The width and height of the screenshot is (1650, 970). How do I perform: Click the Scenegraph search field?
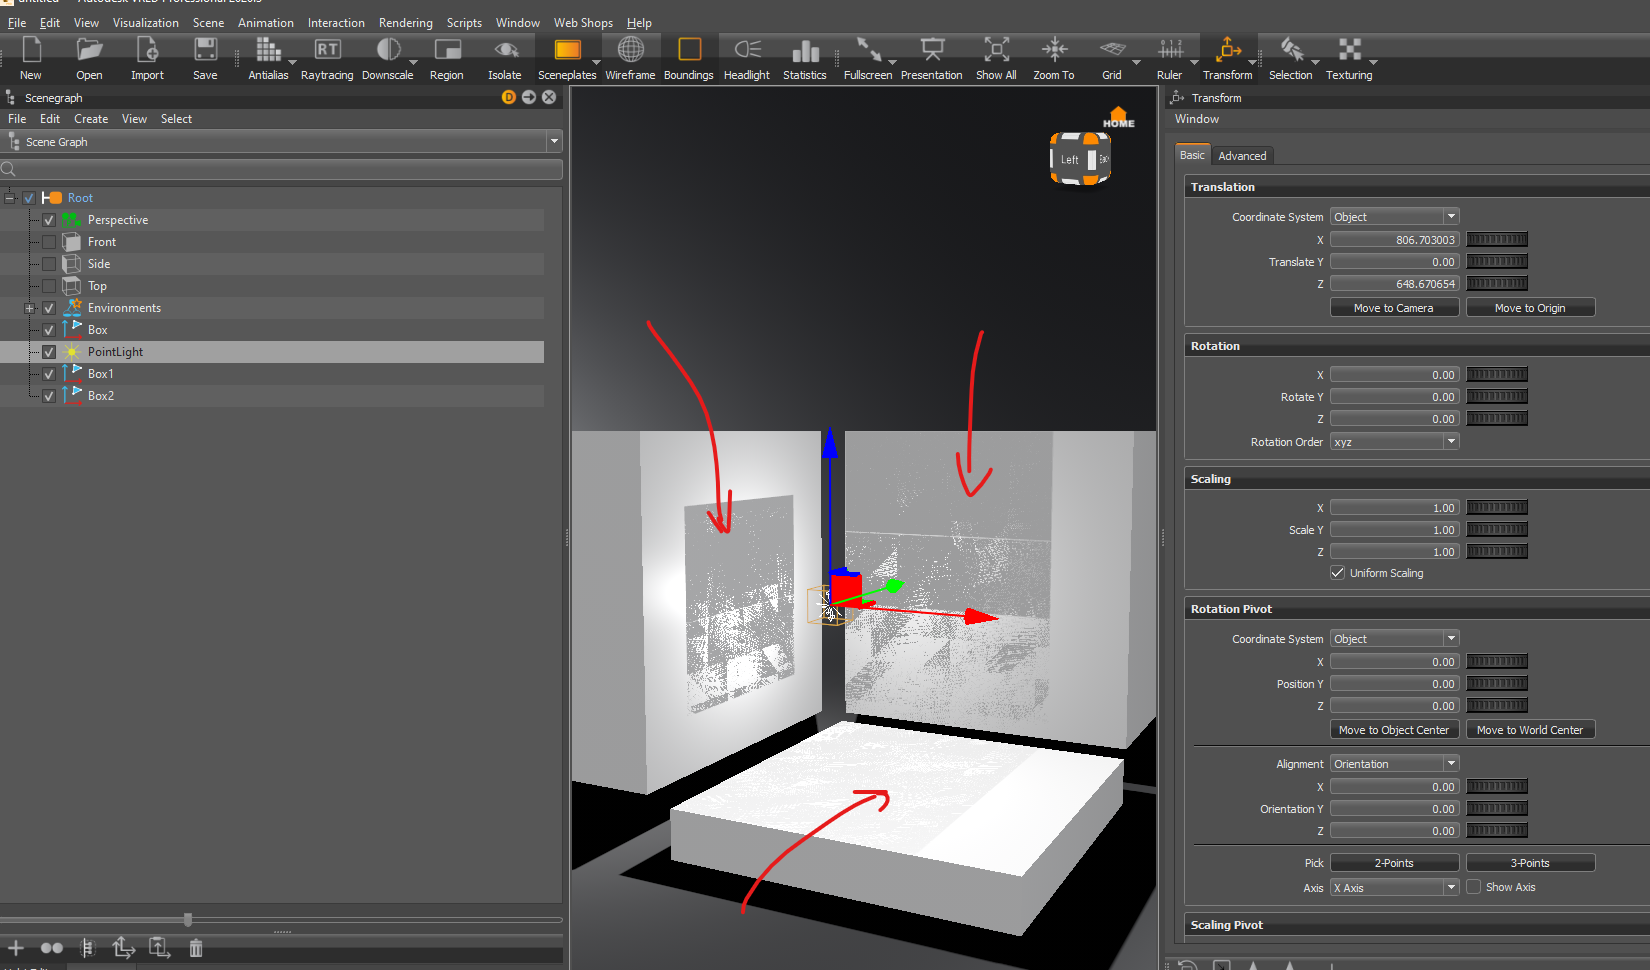point(282,169)
